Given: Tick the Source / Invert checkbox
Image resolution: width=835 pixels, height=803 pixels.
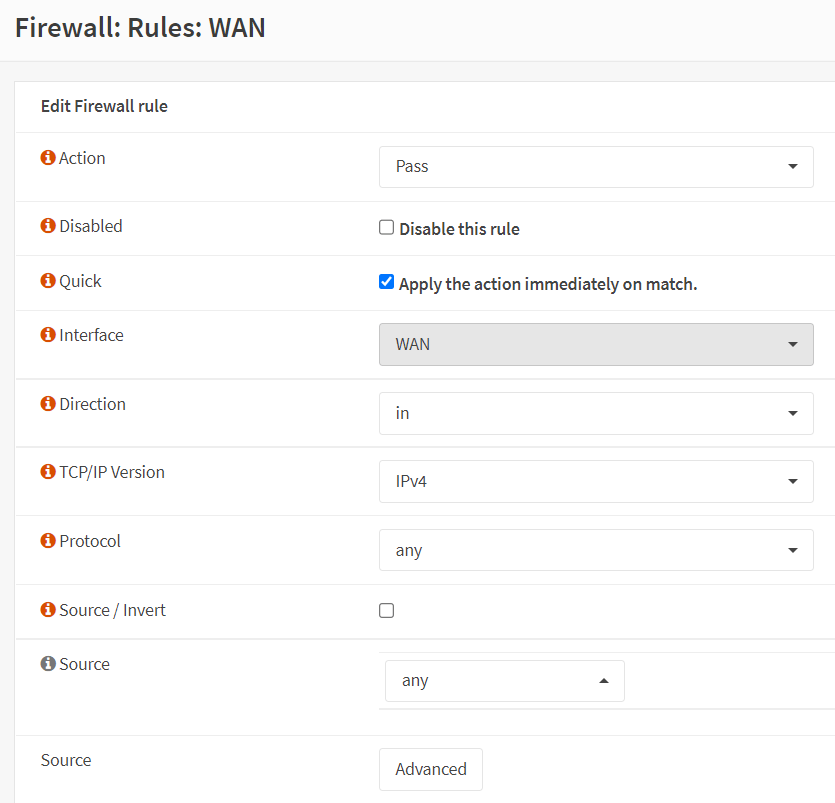Looking at the screenshot, I should pos(387,611).
